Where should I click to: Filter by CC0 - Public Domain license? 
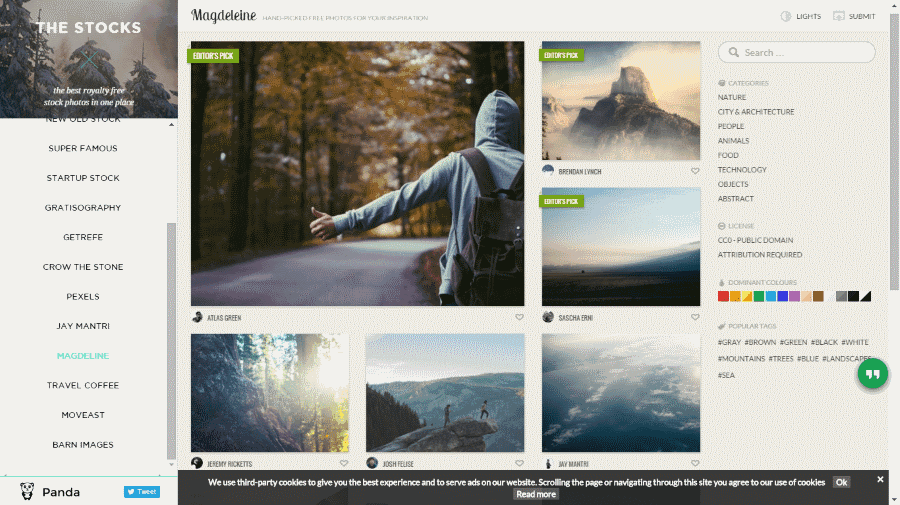point(755,240)
